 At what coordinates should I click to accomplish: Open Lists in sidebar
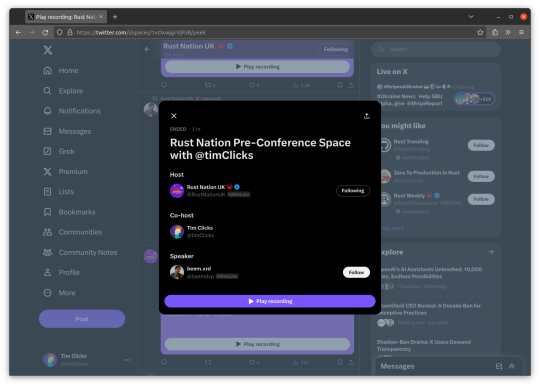(x=59, y=191)
